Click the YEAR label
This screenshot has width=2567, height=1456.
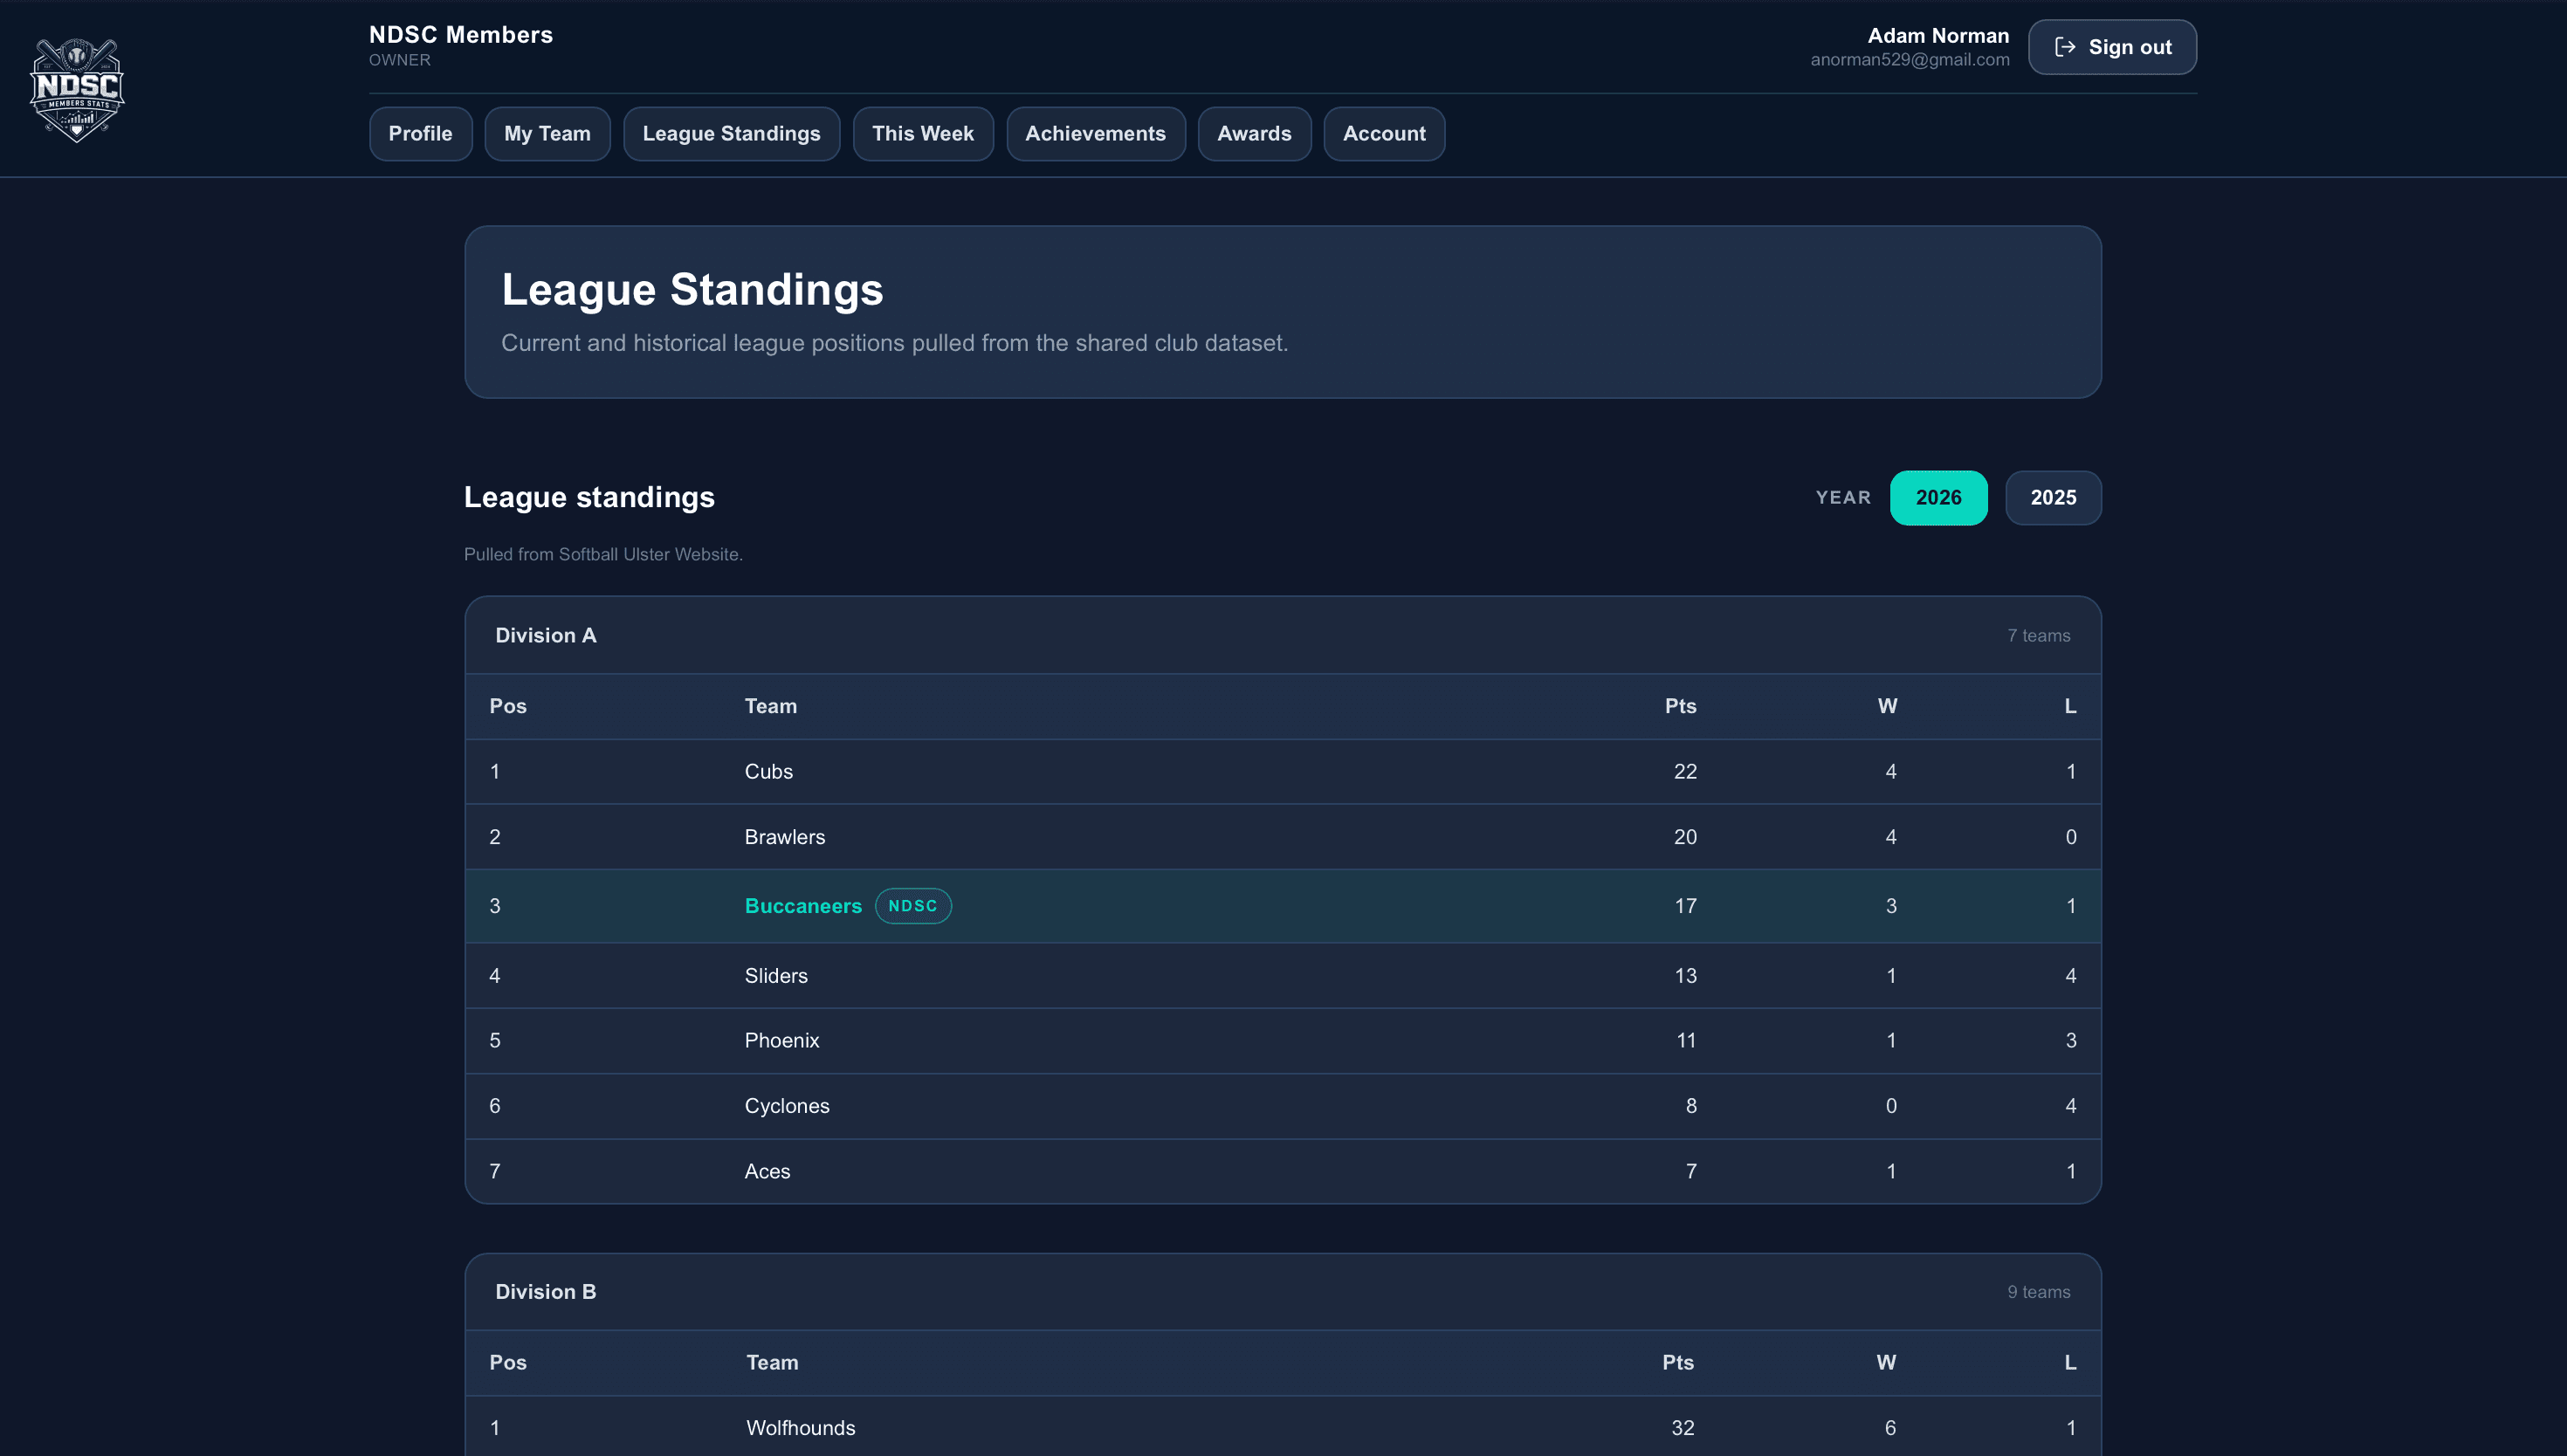1843,497
